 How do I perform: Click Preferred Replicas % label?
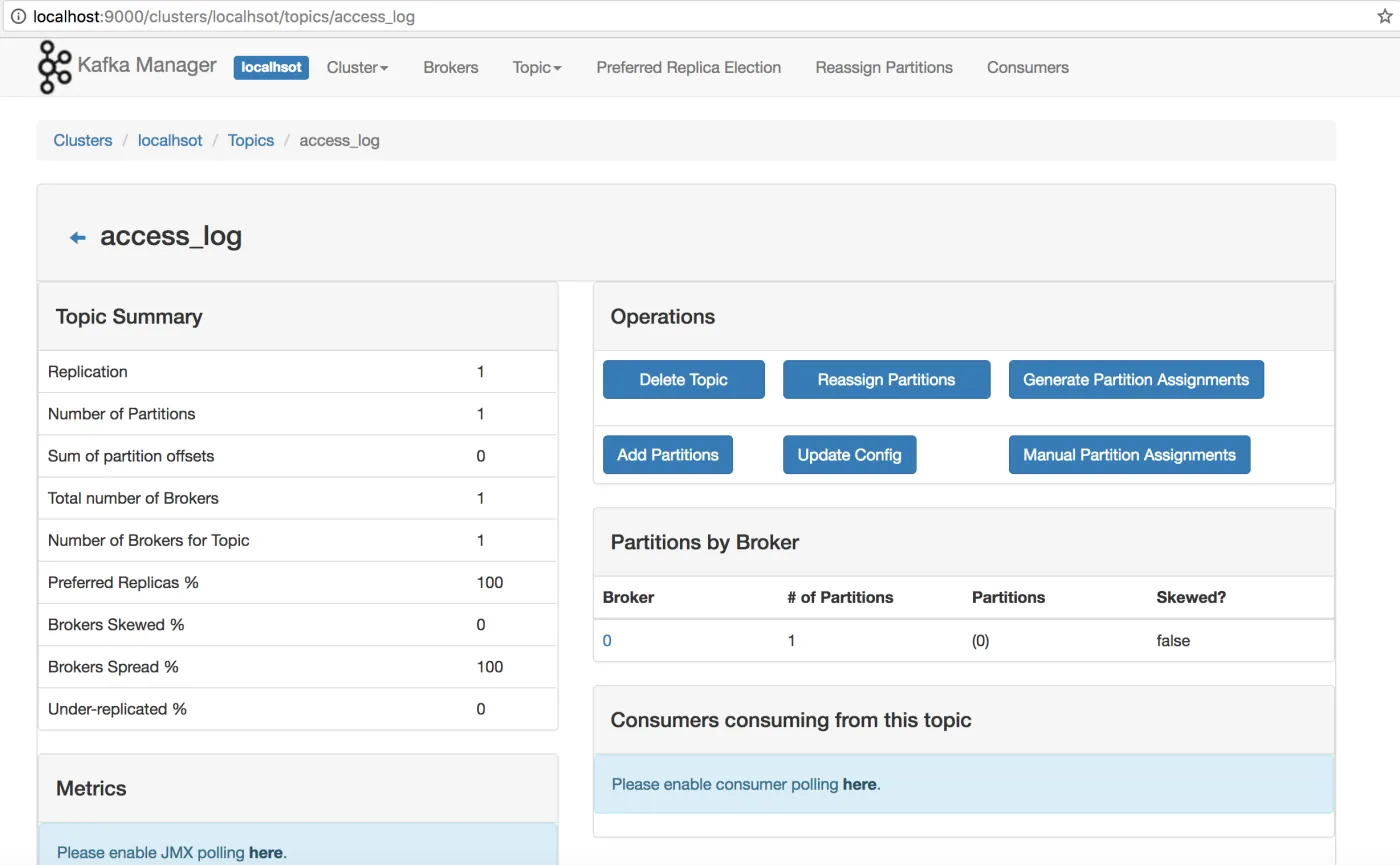(123, 582)
